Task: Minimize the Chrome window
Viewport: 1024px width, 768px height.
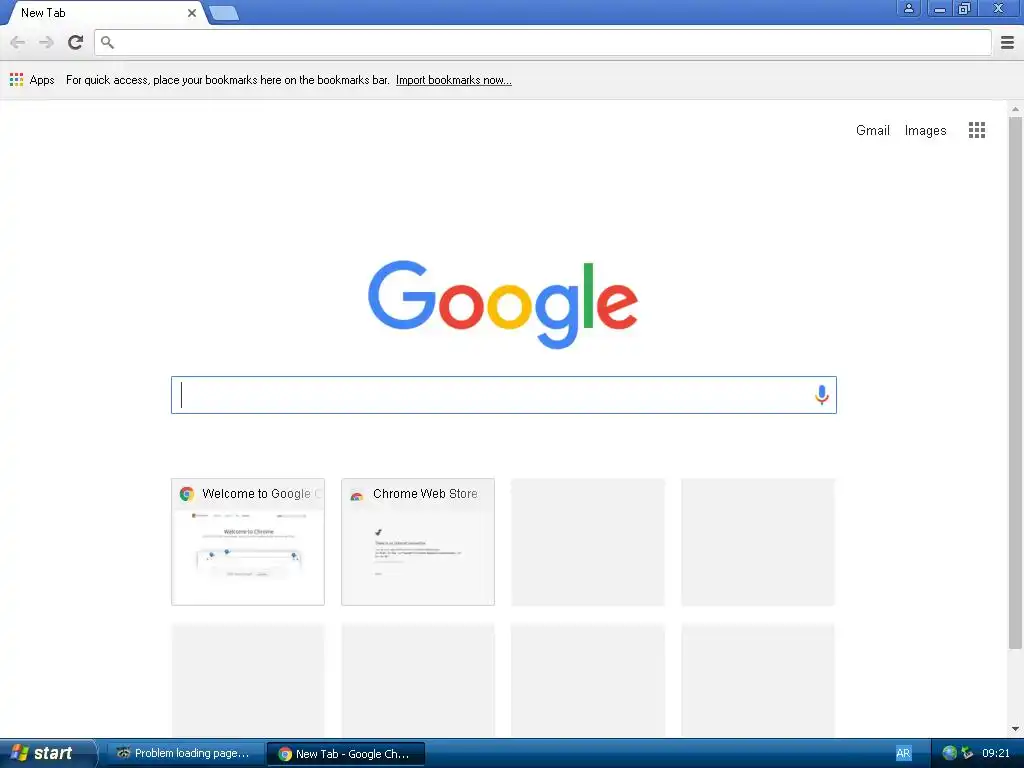Action: (940, 8)
